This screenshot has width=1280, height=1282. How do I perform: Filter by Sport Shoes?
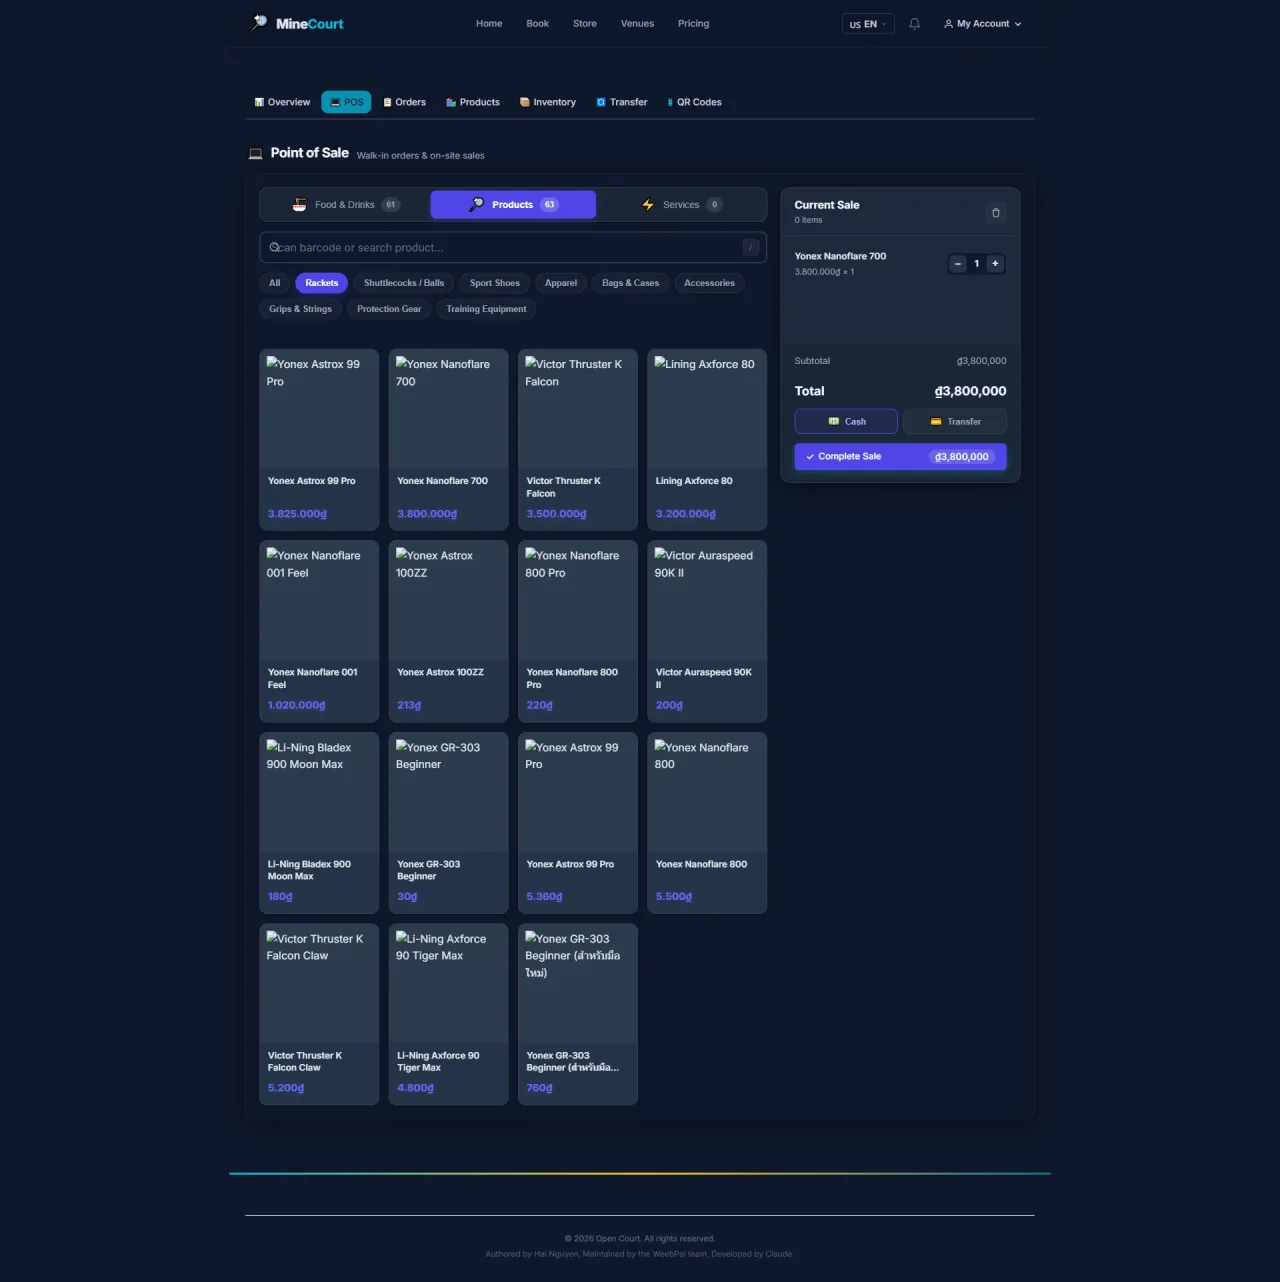(x=495, y=283)
